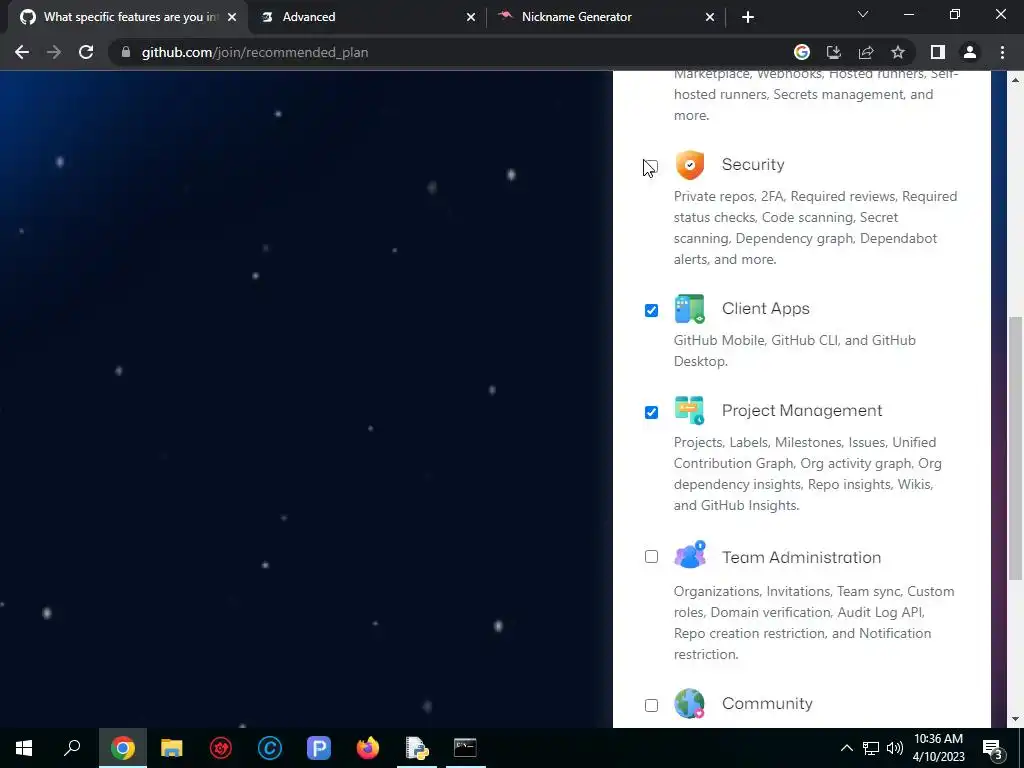Click the Security shield icon

point(690,165)
